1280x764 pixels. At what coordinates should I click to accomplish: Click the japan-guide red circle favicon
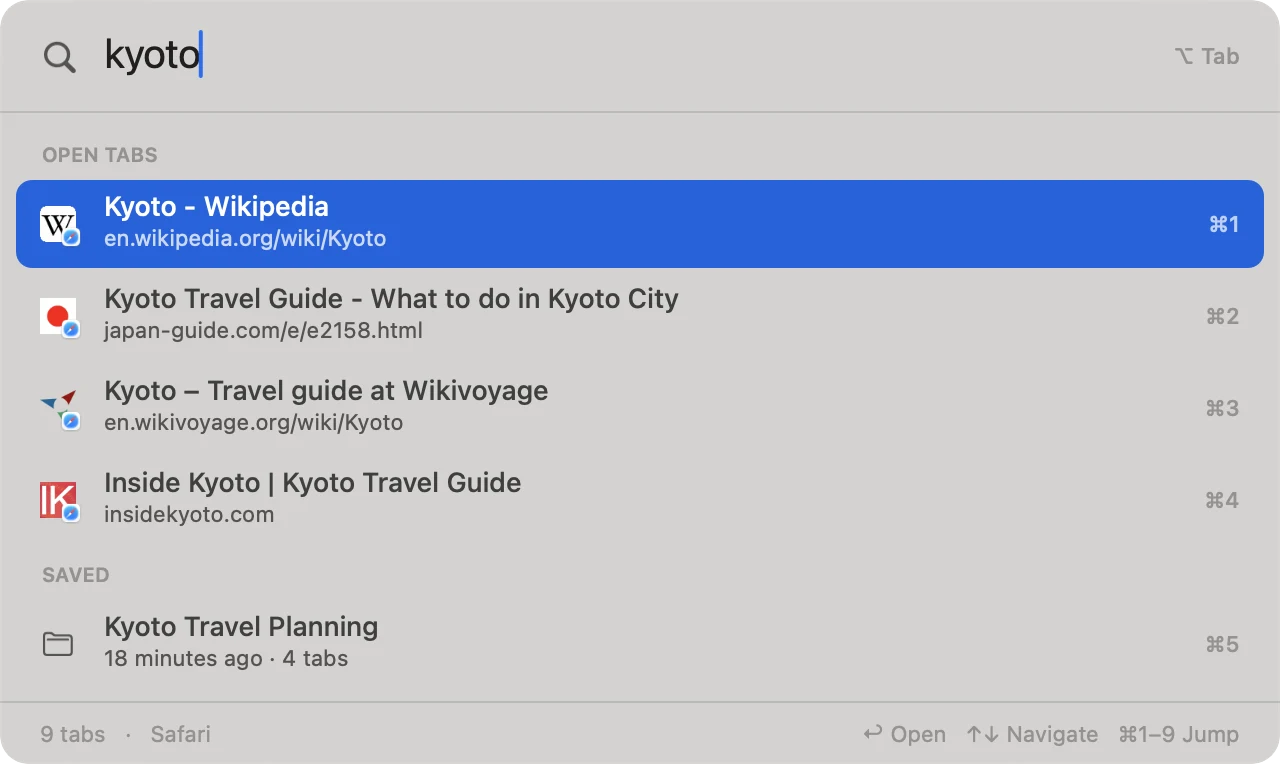pyautogui.click(x=58, y=316)
